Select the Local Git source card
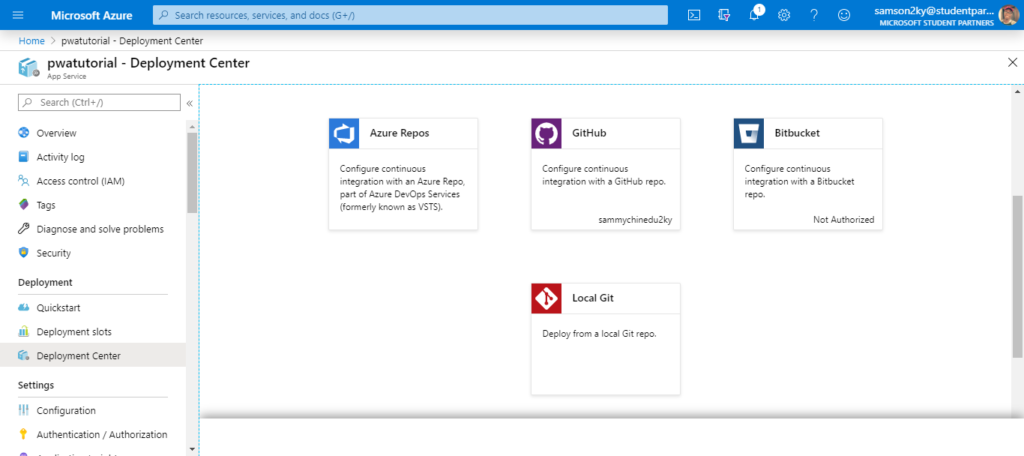Screen dimensions: 1024x456 pos(605,339)
